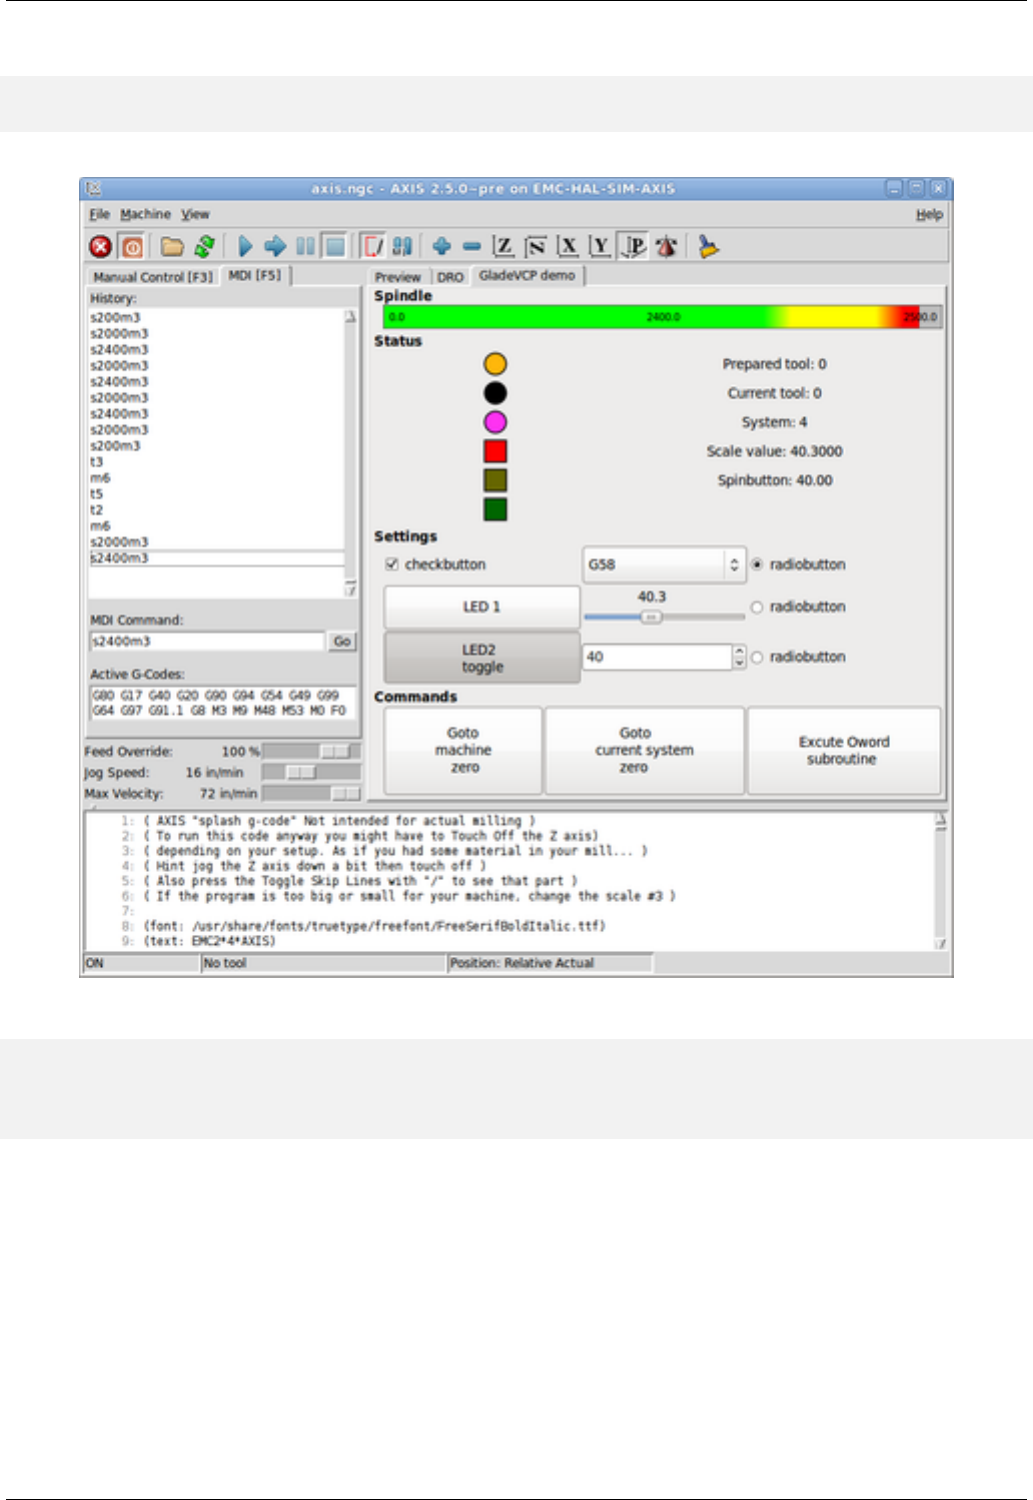The width and height of the screenshot is (1033, 1500).
Task: Click the magenta round status LED
Action: tap(495, 422)
